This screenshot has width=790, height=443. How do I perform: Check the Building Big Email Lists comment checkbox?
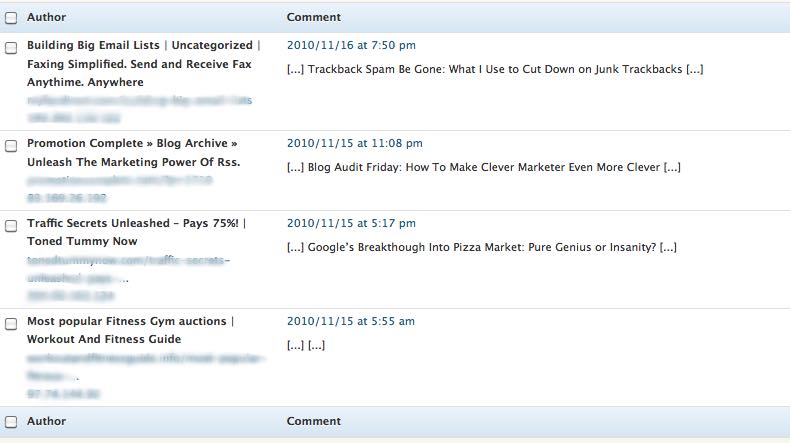pyautogui.click(x=11, y=48)
